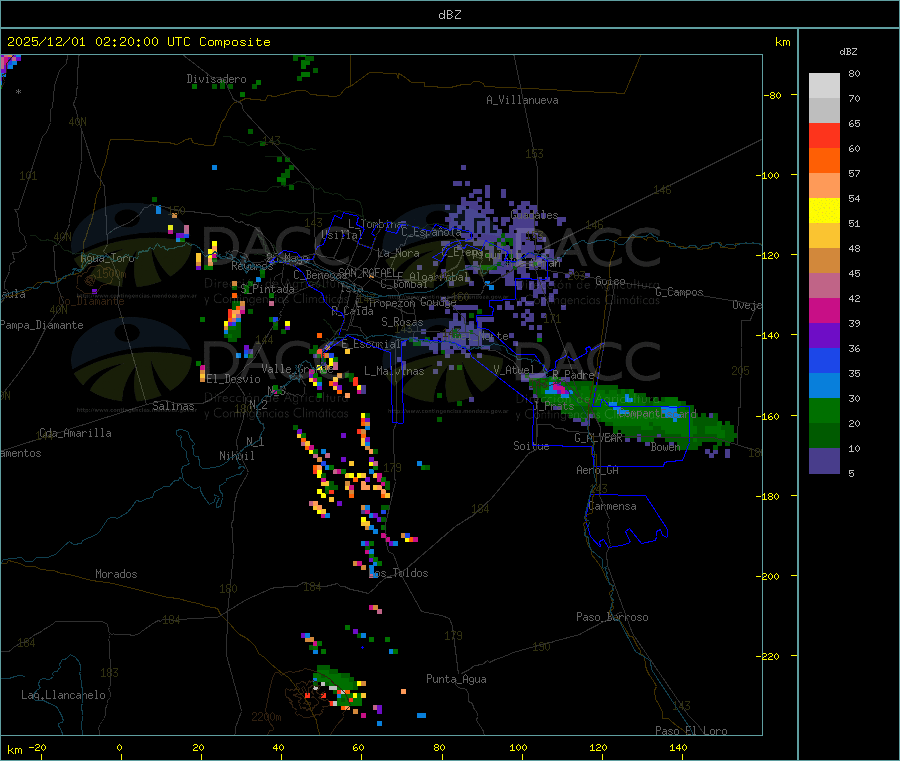Select the 'R_Padre' map label
900x761 pixels.
point(573,375)
